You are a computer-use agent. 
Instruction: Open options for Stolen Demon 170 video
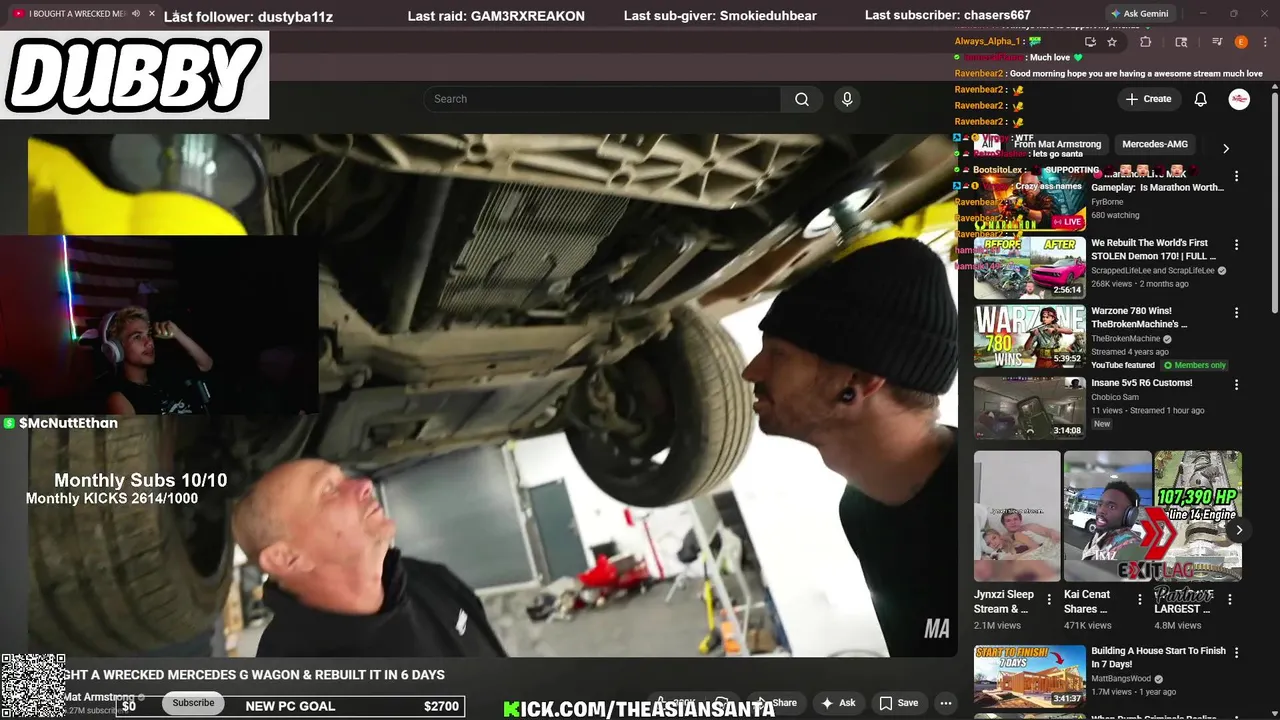(x=1236, y=244)
